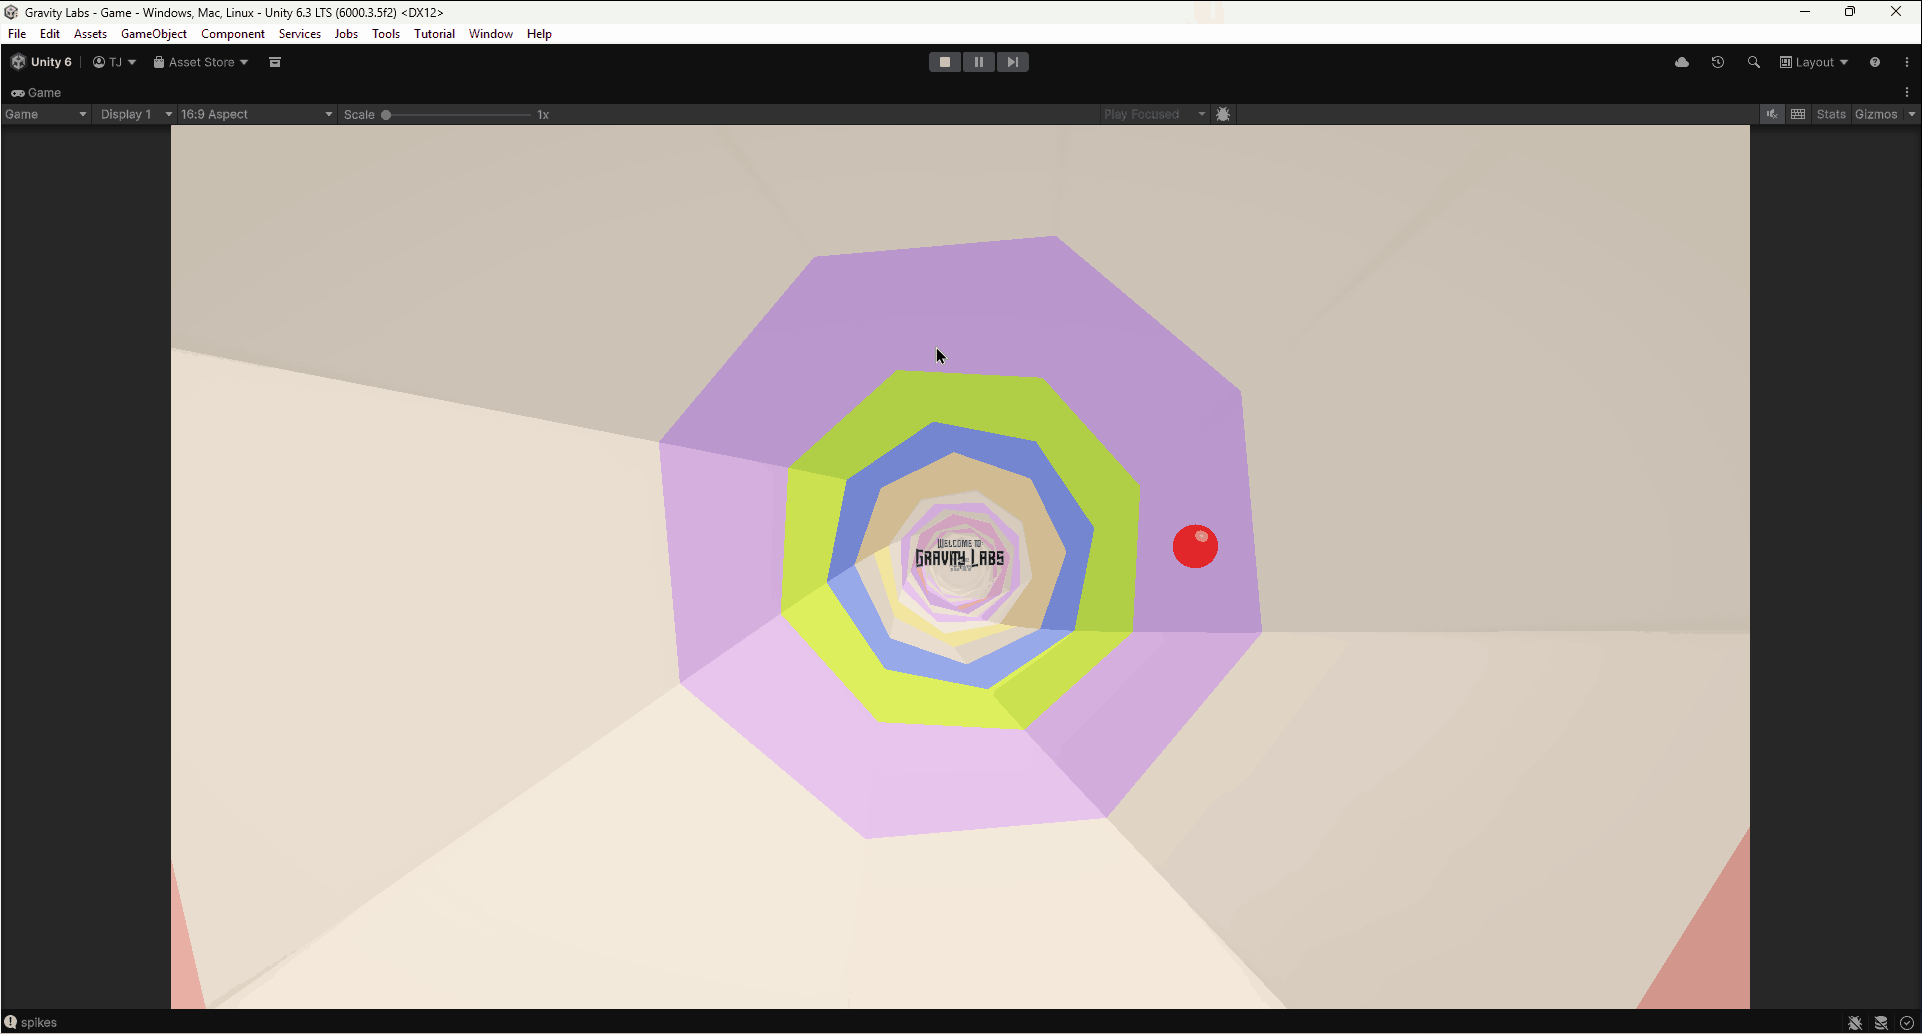Open the Component menu
Screen dimensions: 1922x1034
coord(233,34)
